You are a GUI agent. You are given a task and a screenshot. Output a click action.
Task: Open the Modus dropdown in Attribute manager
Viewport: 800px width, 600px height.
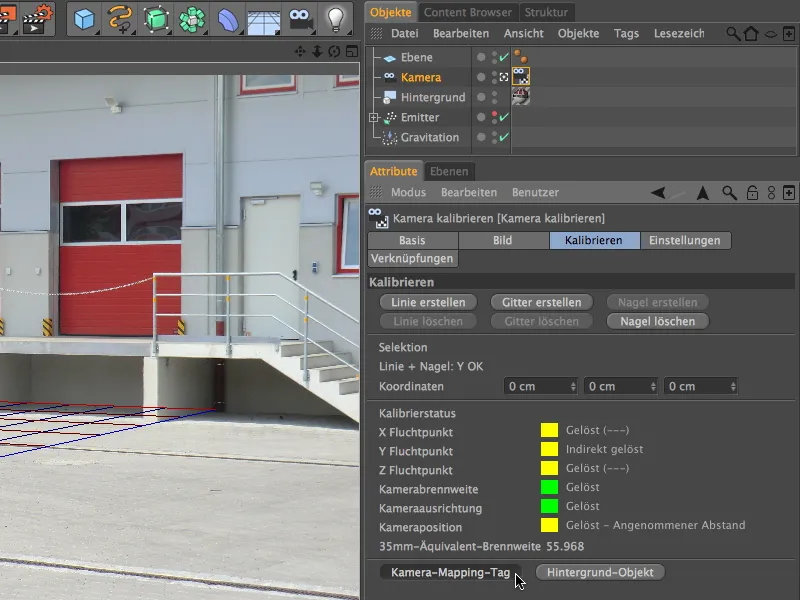410,192
